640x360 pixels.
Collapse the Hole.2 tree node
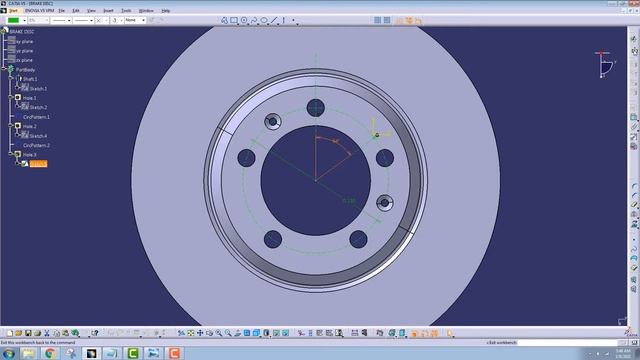[11, 126]
